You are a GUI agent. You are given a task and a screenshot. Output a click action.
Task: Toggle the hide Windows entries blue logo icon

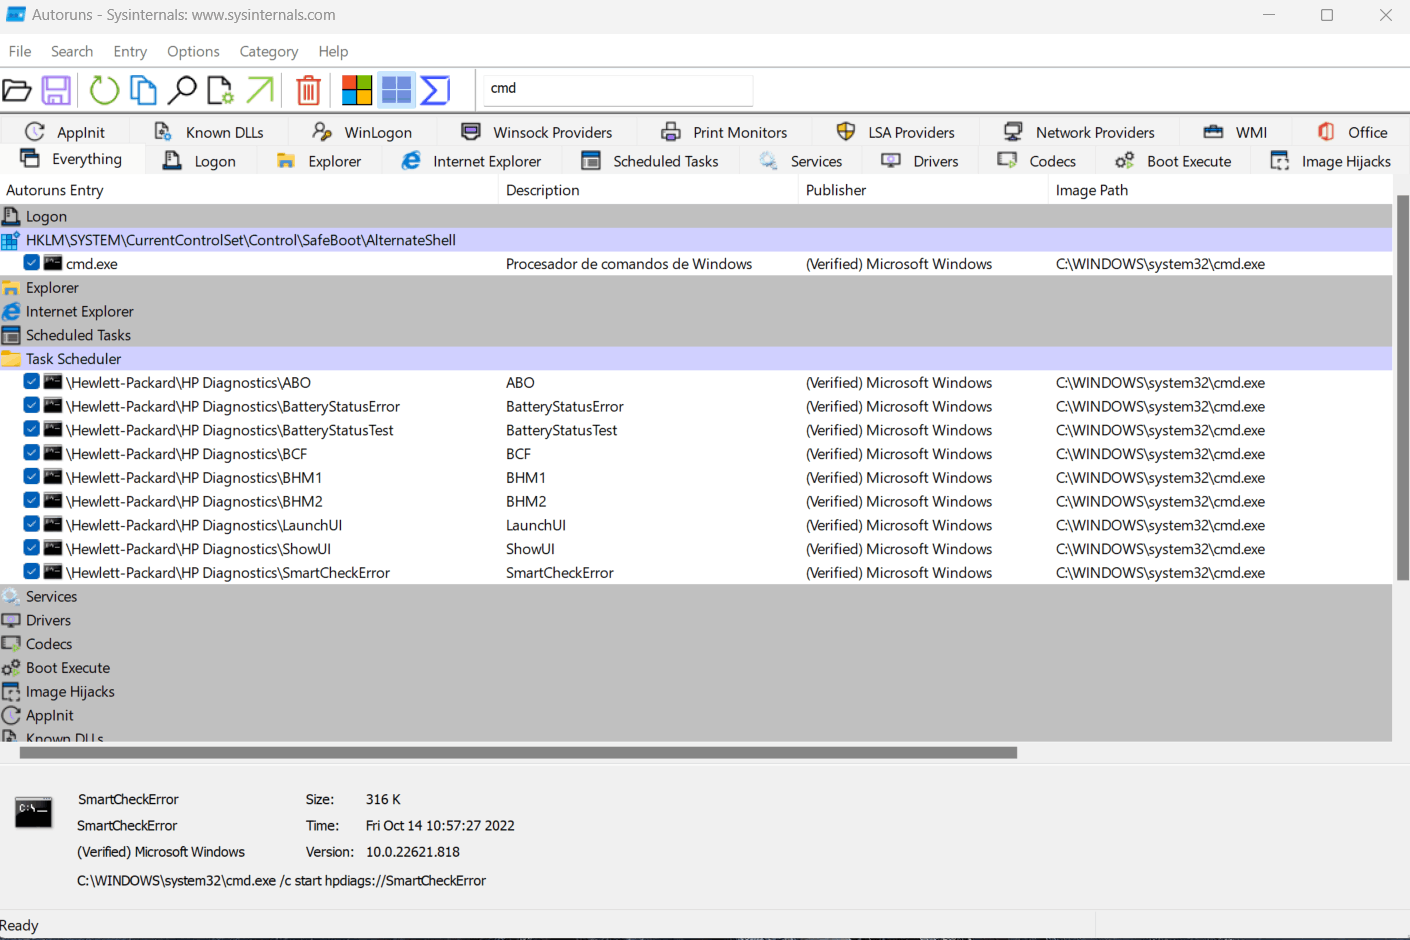[396, 91]
